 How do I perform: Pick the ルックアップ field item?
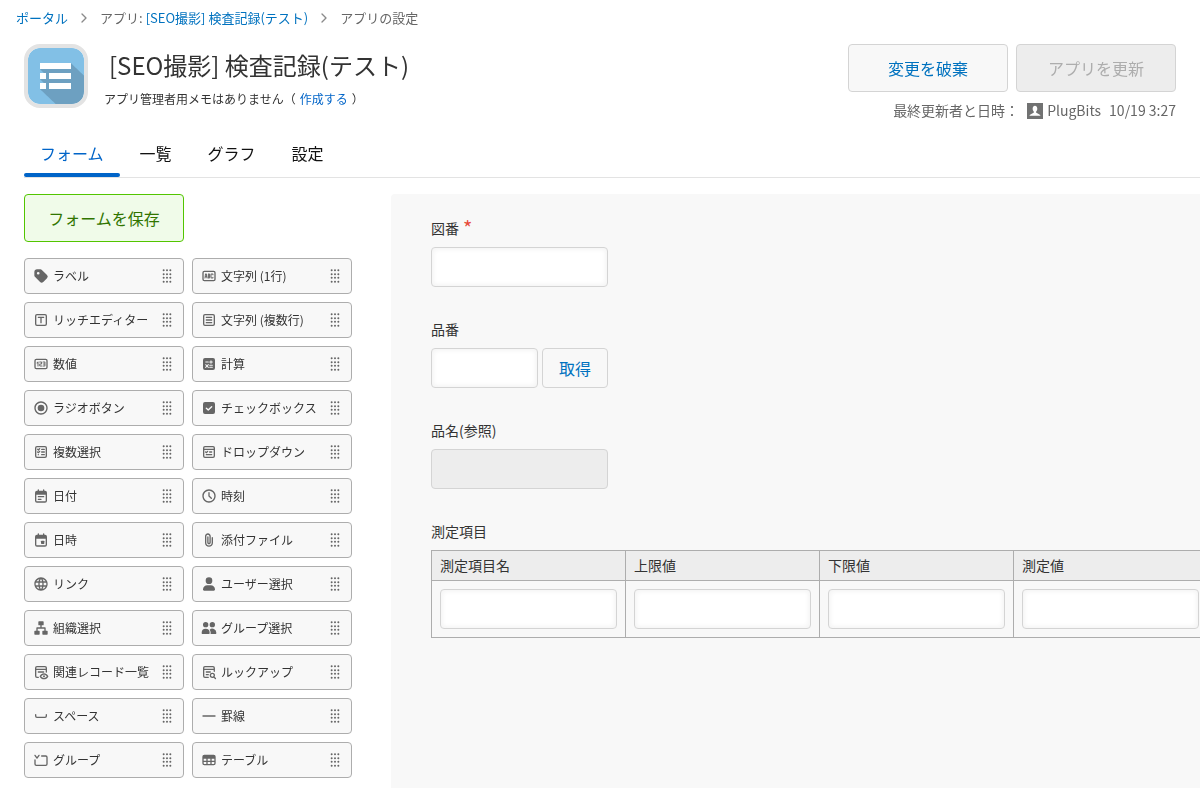tap(272, 672)
